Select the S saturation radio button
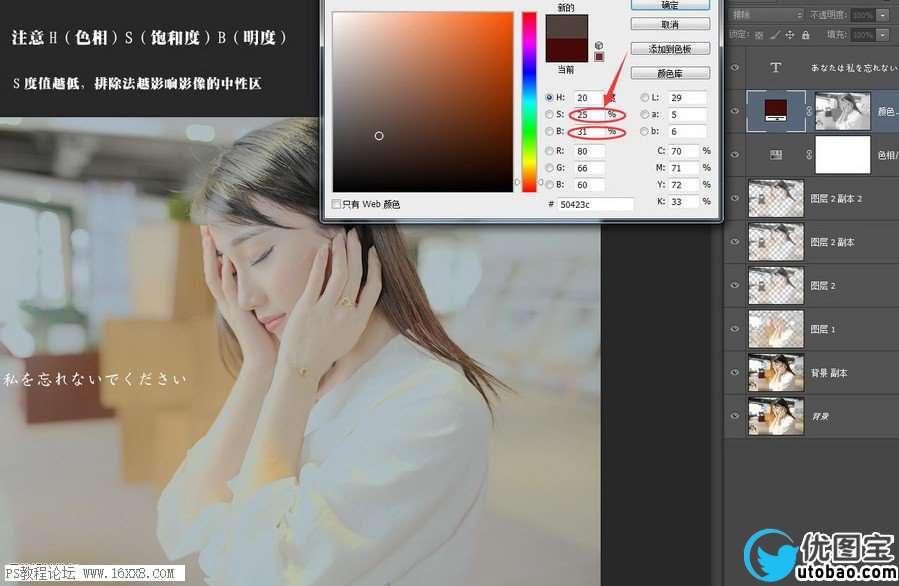Screen dimensions: 899x586 (549, 115)
